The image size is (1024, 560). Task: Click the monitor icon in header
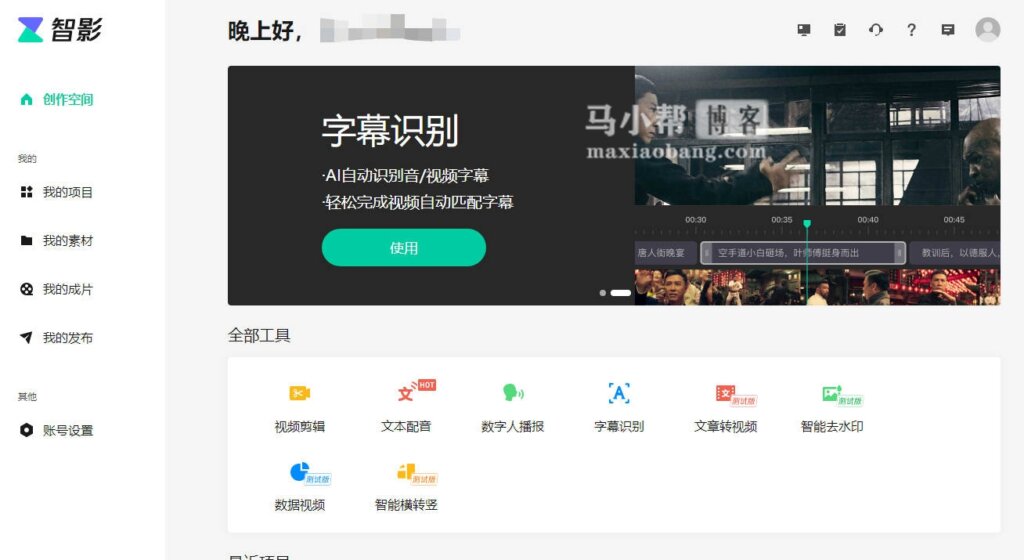click(804, 29)
